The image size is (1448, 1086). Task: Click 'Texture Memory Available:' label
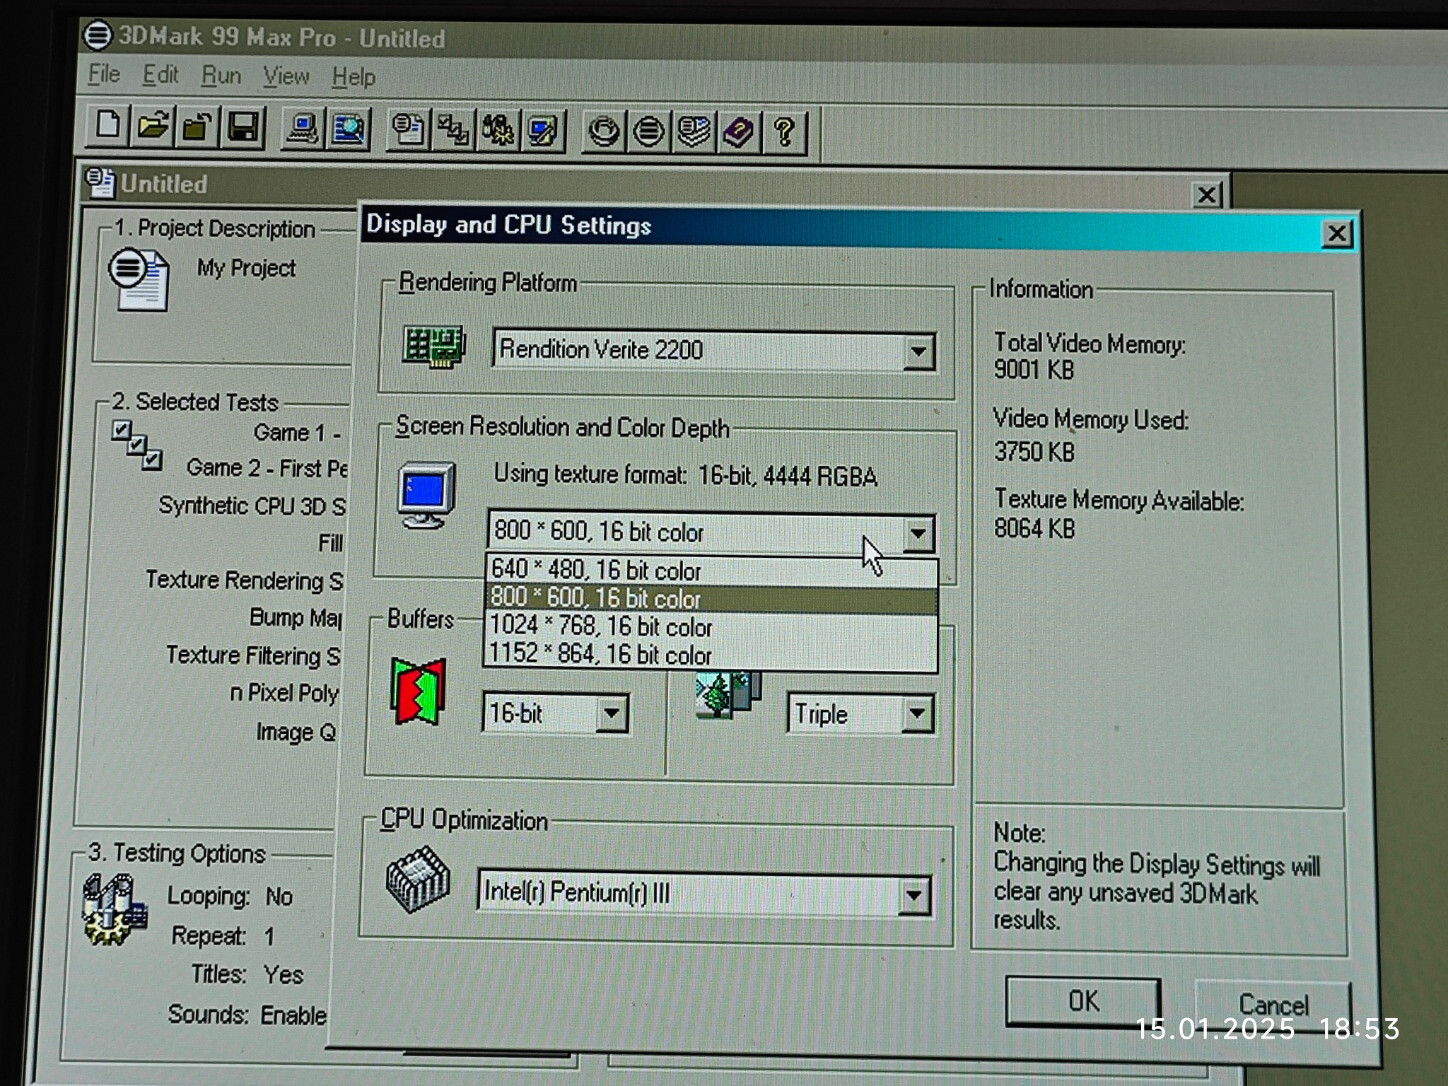(1119, 500)
